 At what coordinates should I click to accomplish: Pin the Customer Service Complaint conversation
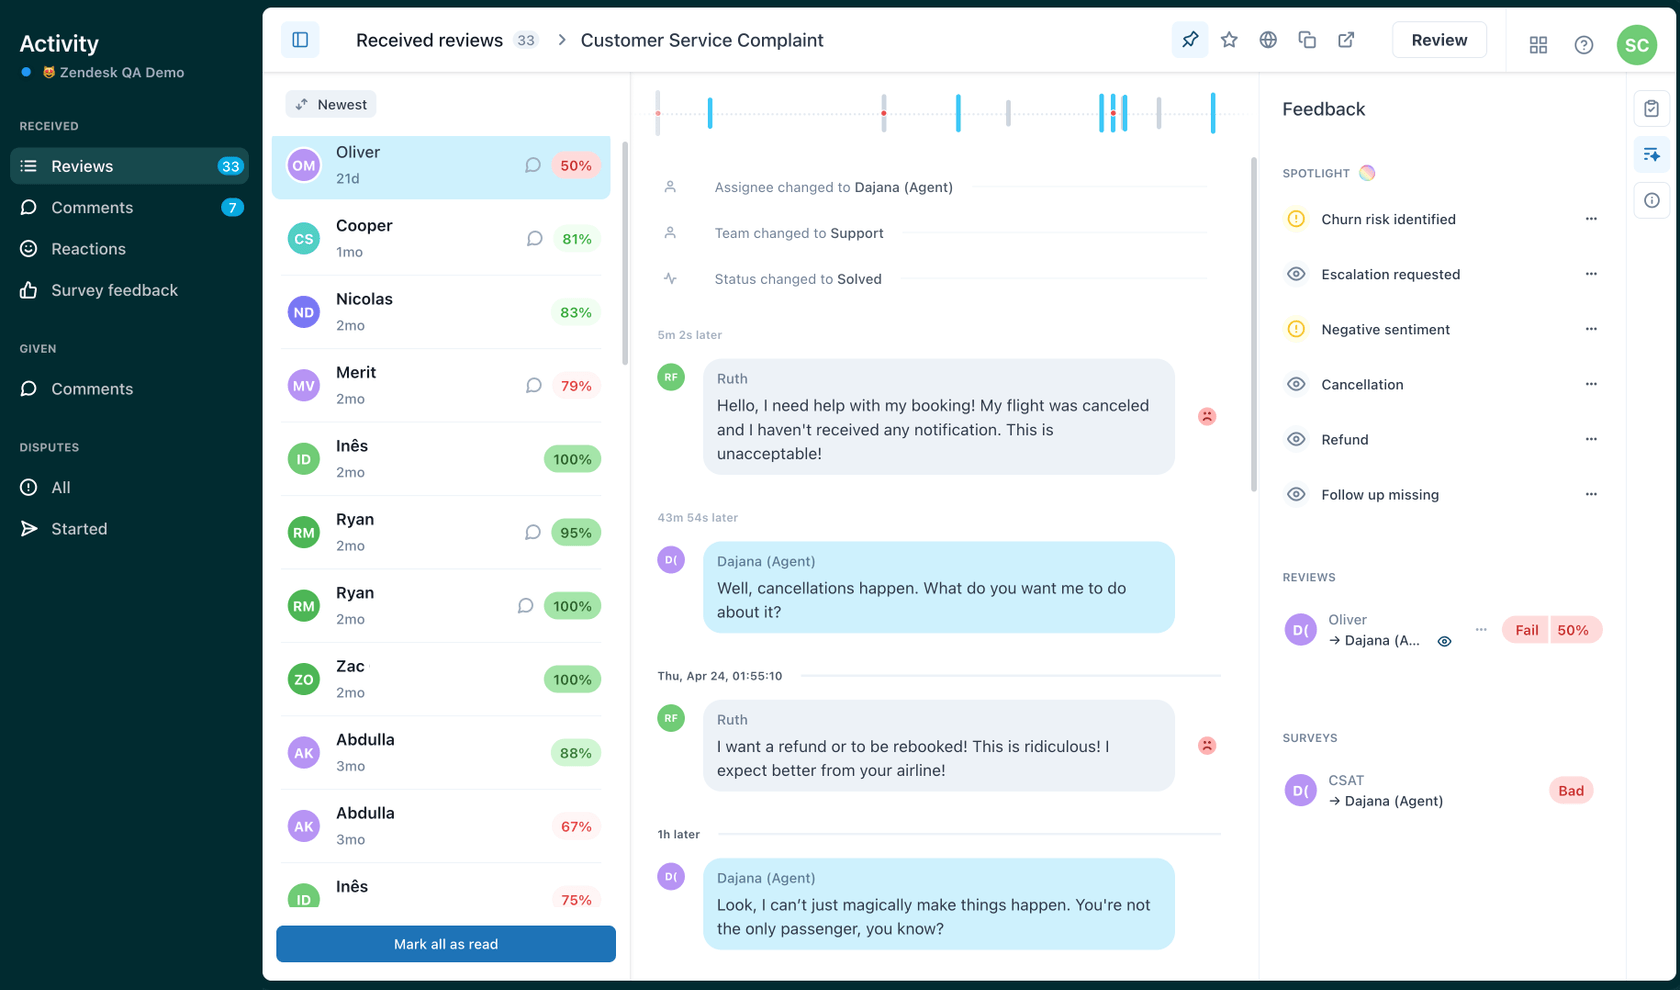[1189, 40]
